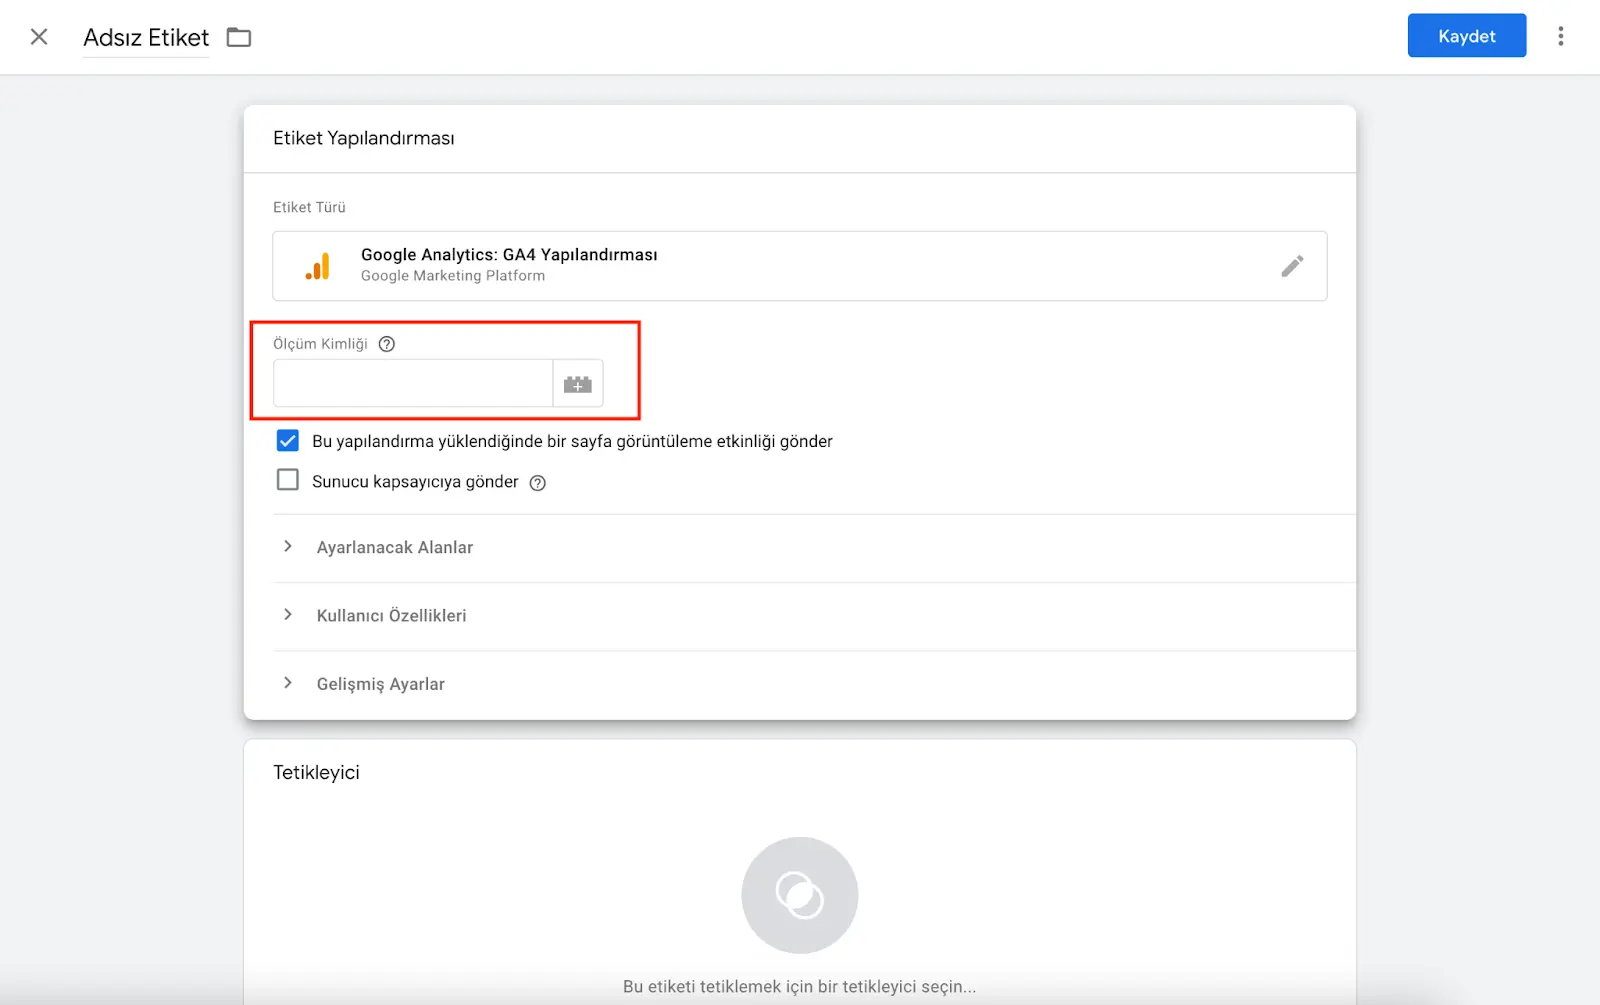Expand the Gelişmiş Ayarlar section
This screenshot has width=1600, height=1005.
(x=380, y=683)
